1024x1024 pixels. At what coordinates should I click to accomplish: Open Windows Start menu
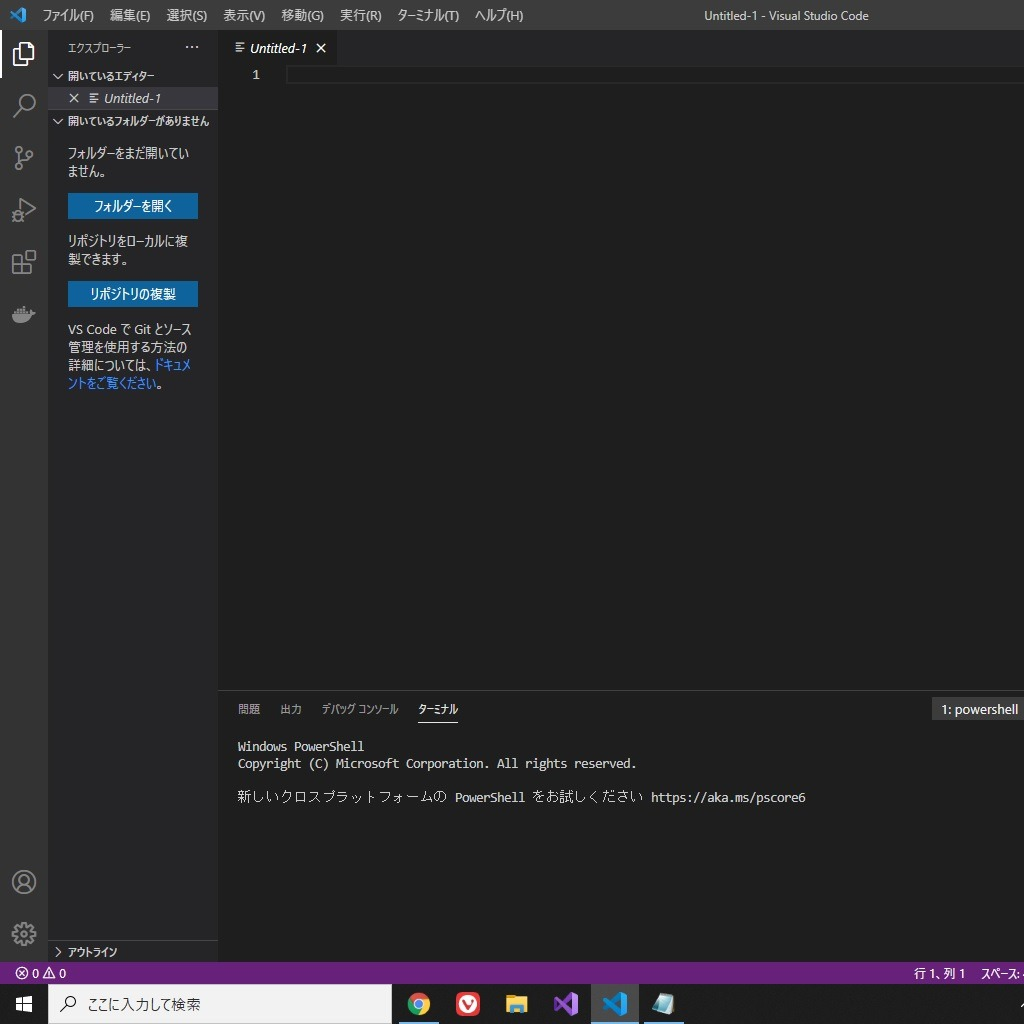tap(24, 1004)
